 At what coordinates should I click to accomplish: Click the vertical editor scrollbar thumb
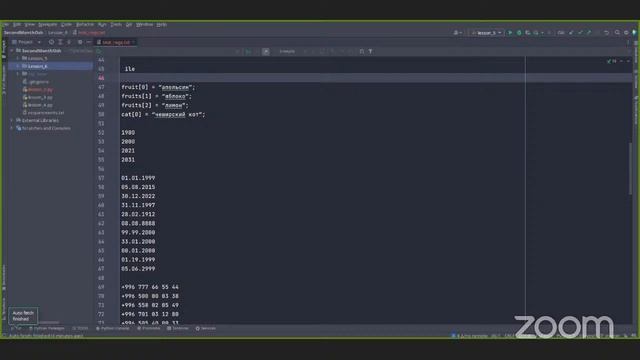tap(630, 169)
